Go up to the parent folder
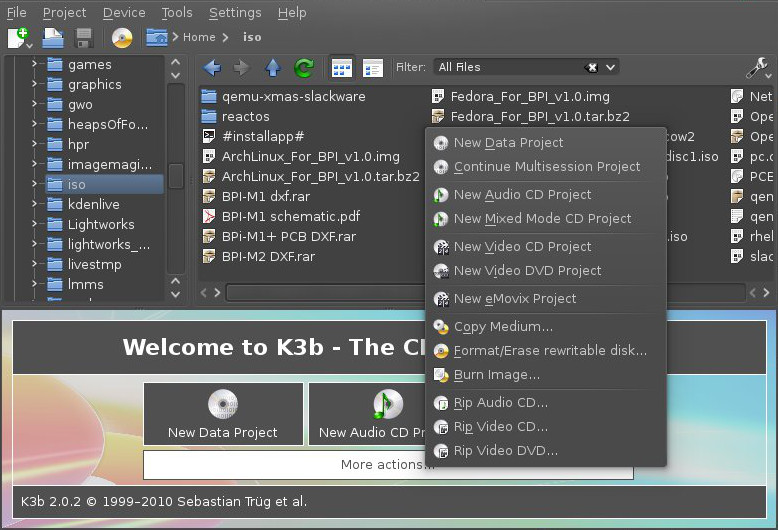Image resolution: width=778 pixels, height=530 pixels. (x=272, y=68)
